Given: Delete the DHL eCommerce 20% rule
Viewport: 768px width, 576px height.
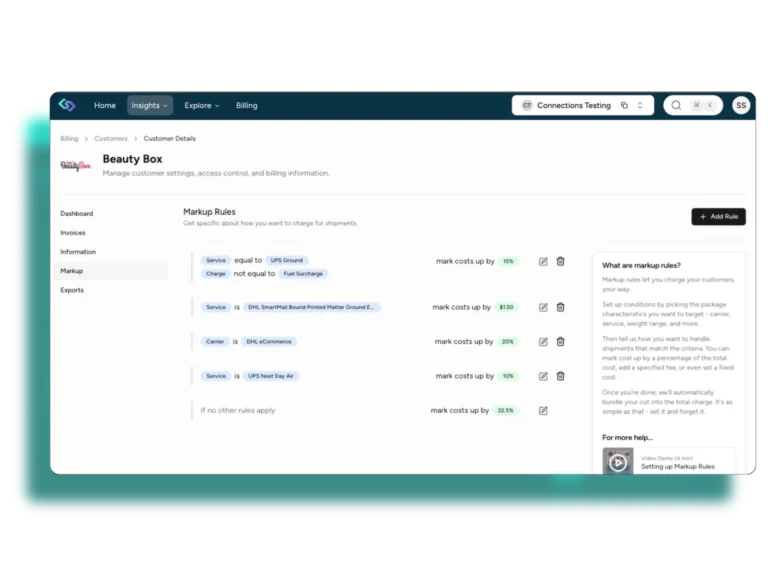Looking at the screenshot, I should [x=560, y=342].
